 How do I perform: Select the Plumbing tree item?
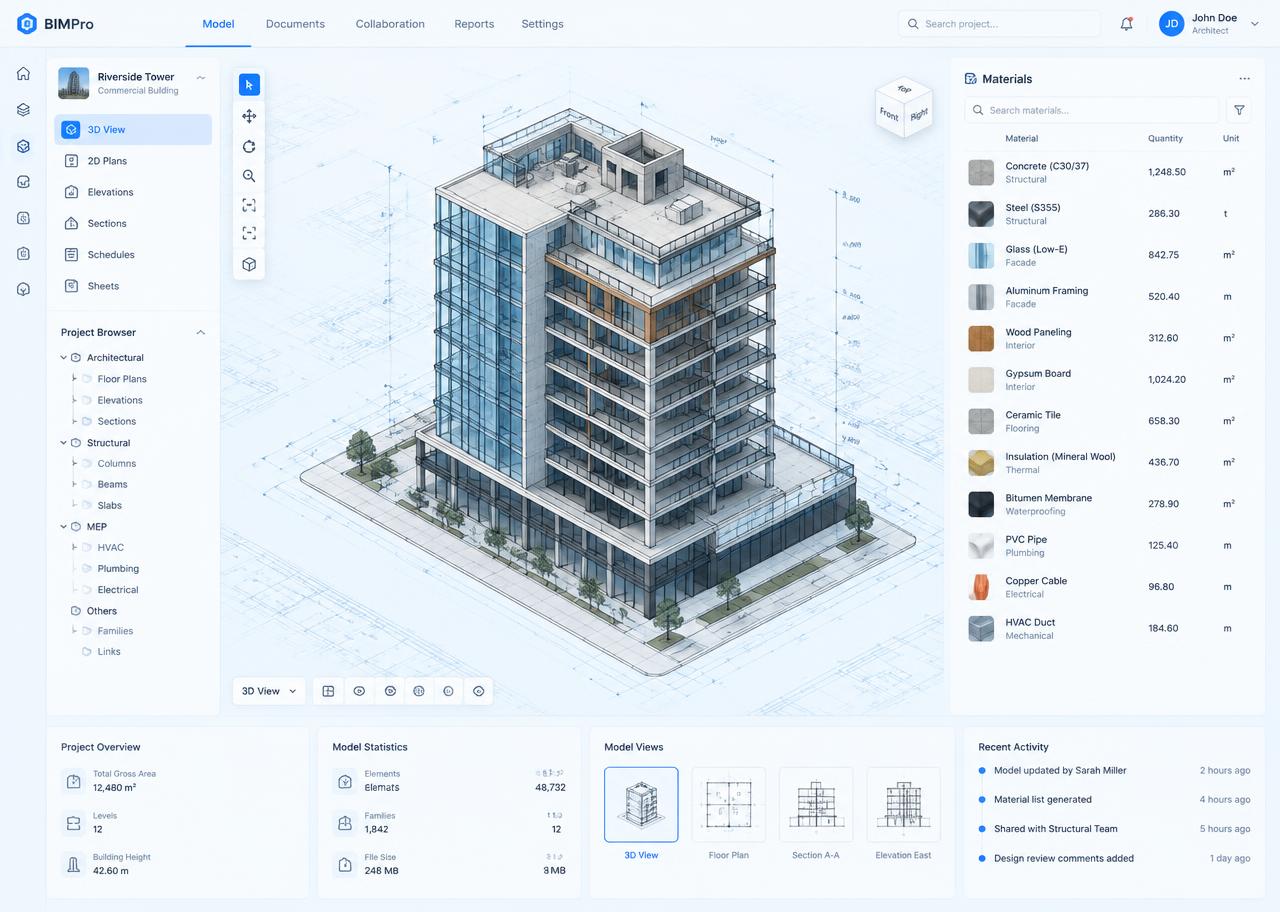(118, 569)
